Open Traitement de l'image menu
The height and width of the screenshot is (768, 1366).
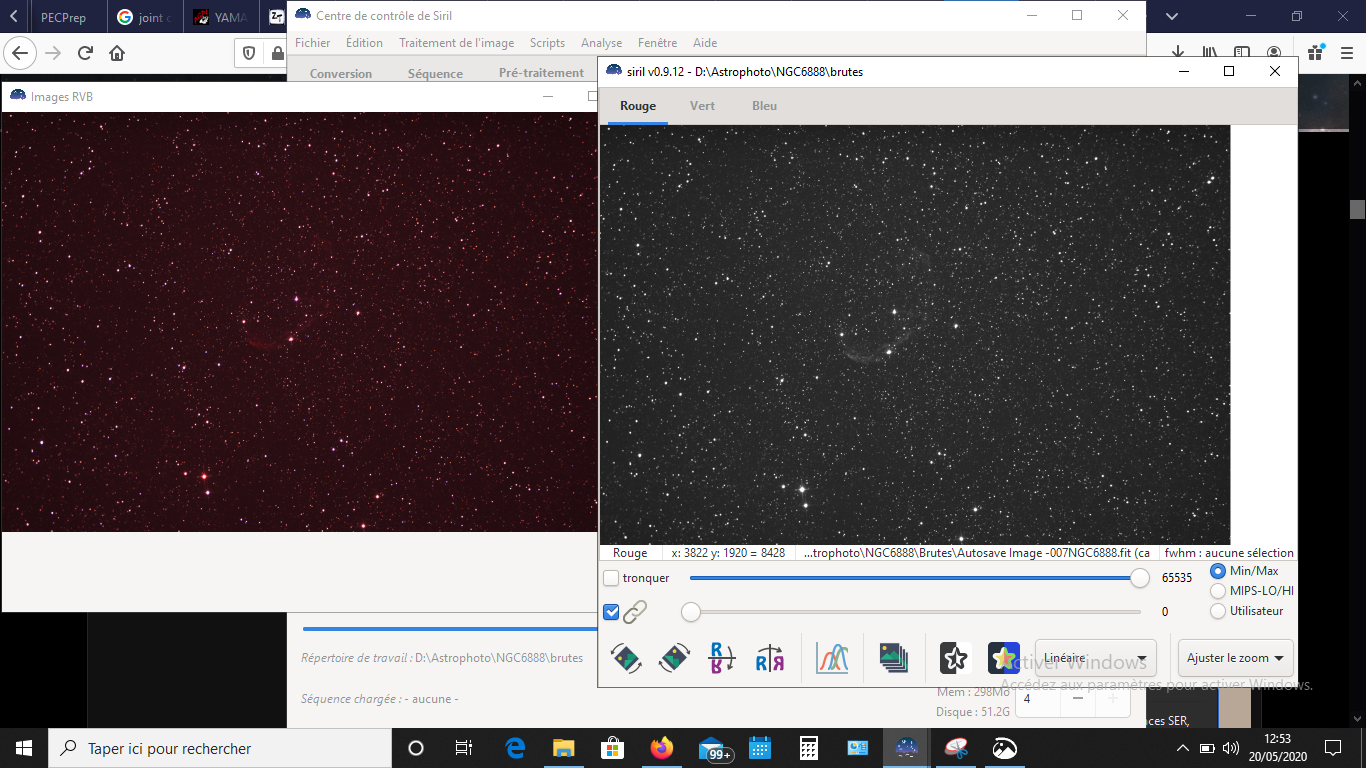click(x=457, y=43)
